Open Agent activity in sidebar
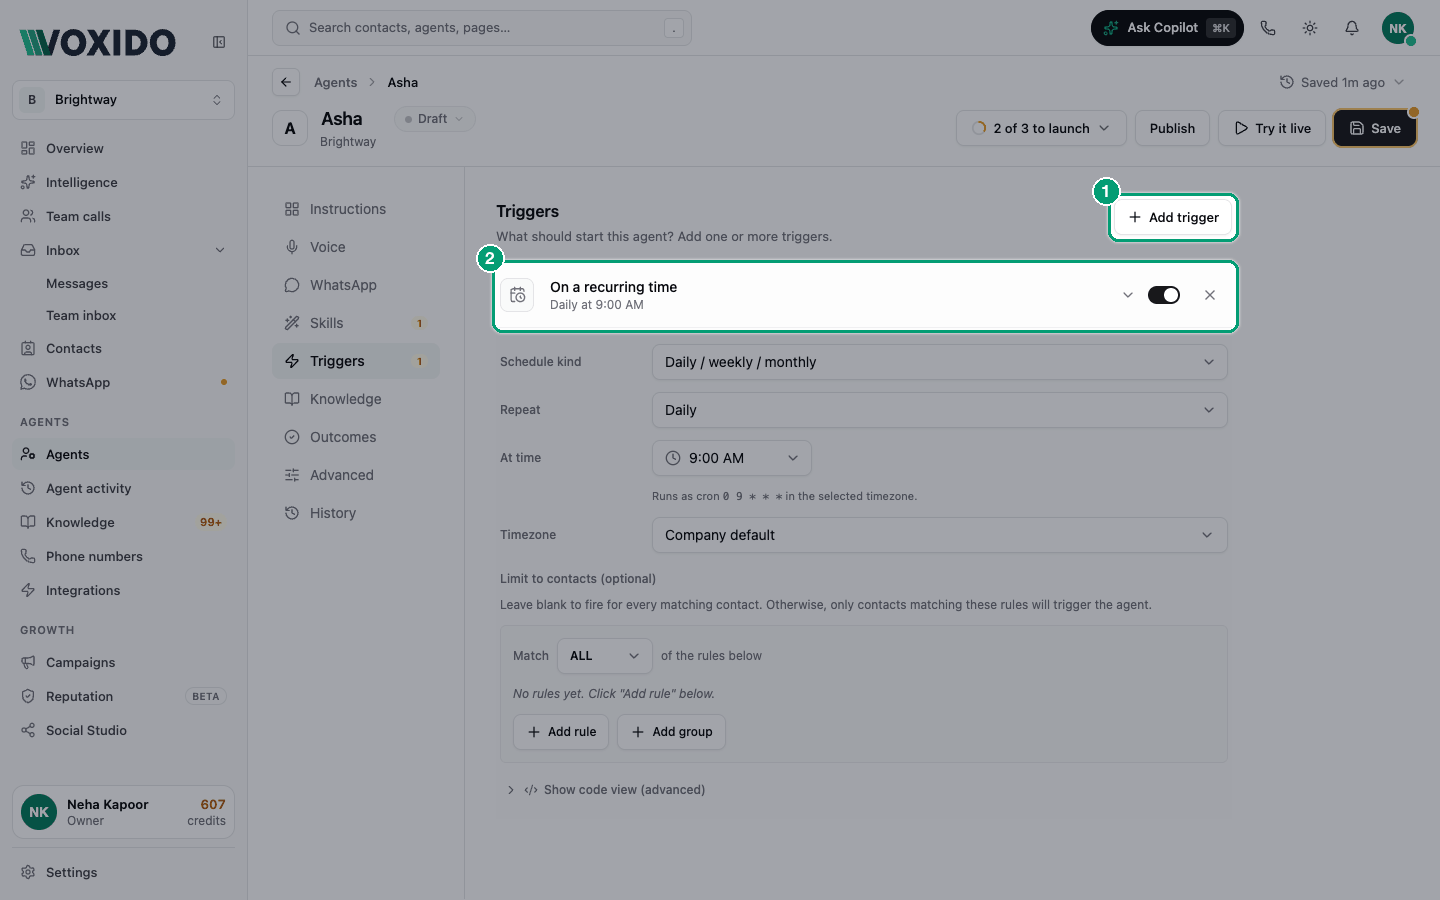This screenshot has height=900, width=1440. (124, 488)
